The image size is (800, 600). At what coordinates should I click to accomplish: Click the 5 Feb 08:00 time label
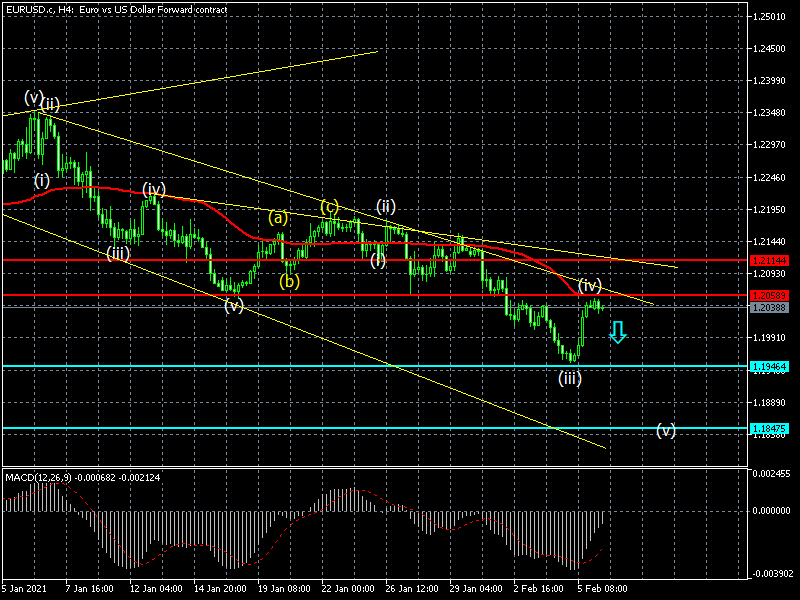pos(603,588)
